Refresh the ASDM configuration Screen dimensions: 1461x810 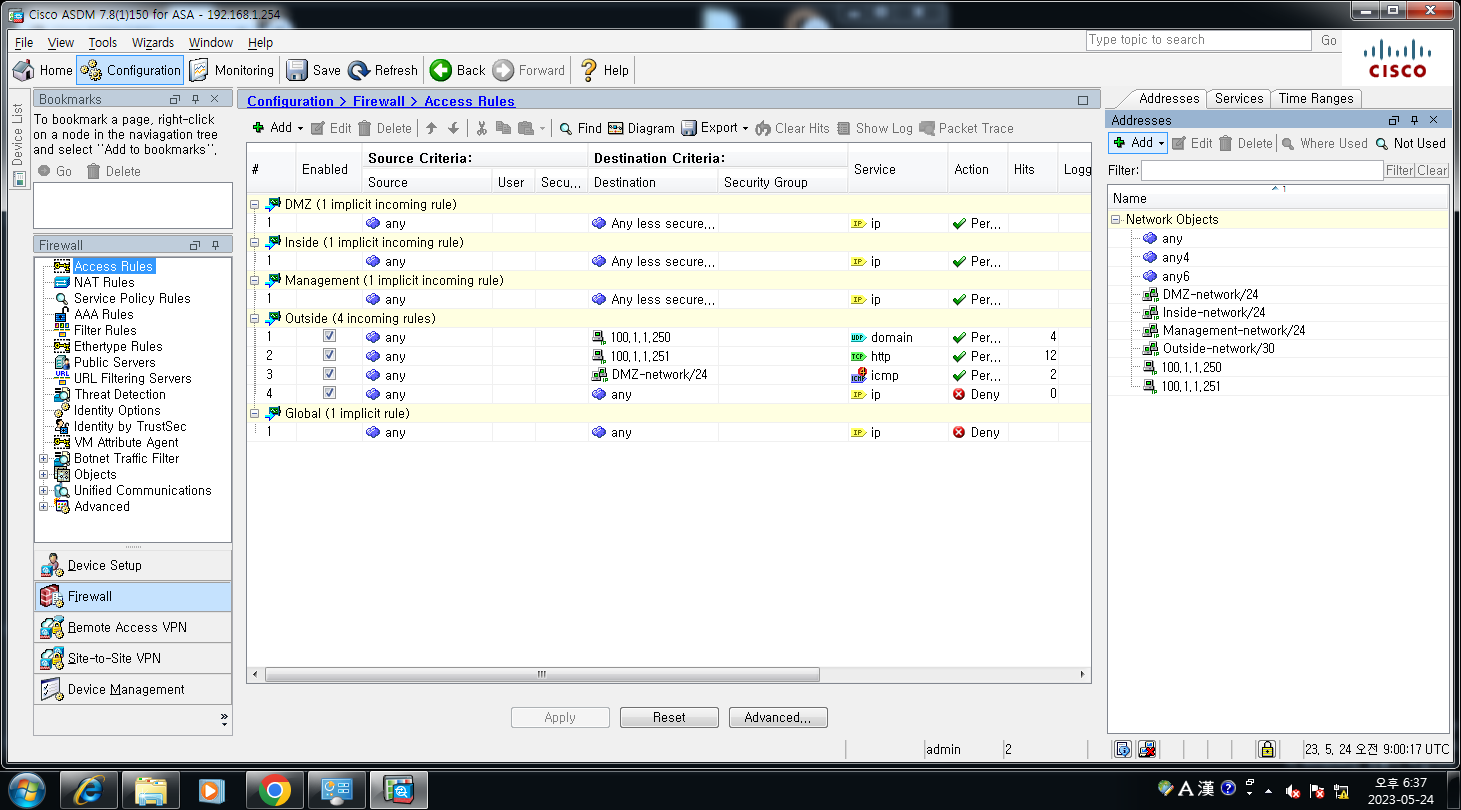(x=384, y=70)
